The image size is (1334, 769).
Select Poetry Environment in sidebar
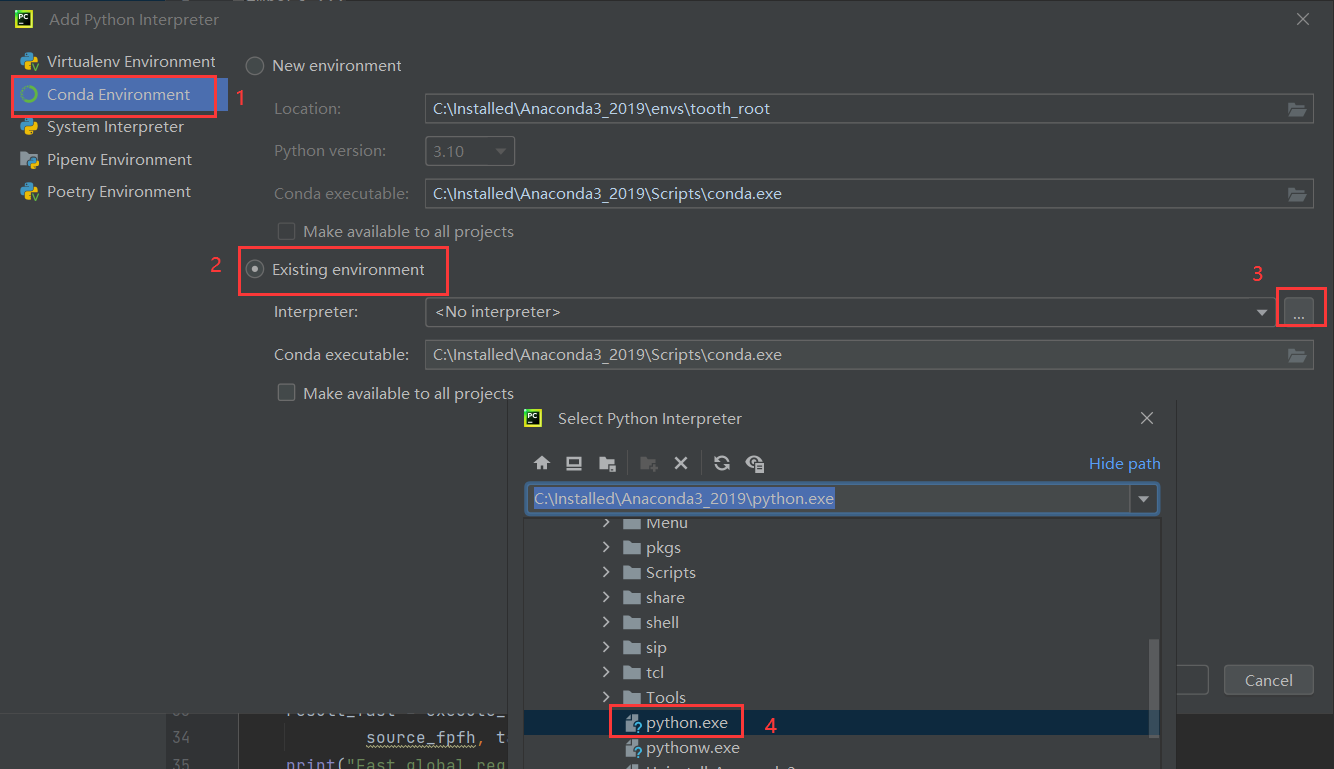click(x=118, y=192)
